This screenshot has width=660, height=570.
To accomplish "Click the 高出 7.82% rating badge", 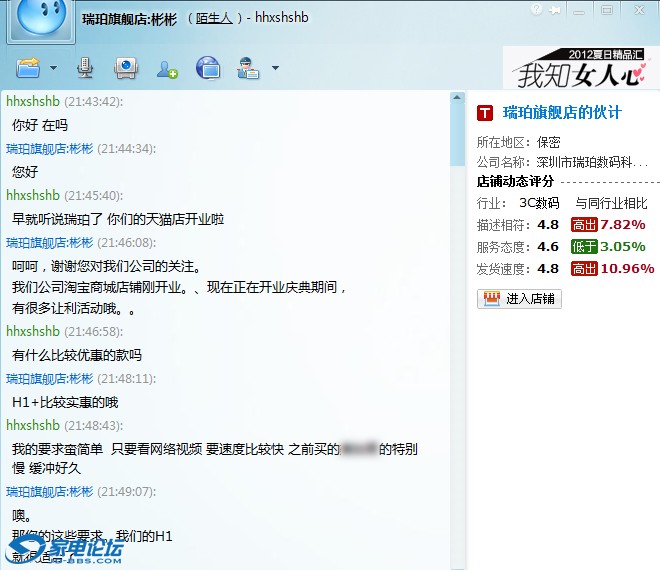I will 608,225.
